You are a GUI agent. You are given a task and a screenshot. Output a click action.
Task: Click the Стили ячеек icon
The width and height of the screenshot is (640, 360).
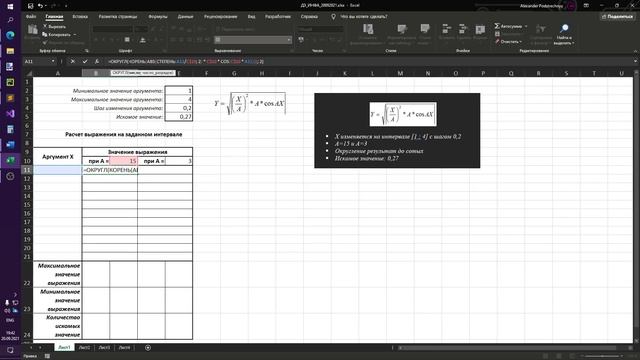425,28
